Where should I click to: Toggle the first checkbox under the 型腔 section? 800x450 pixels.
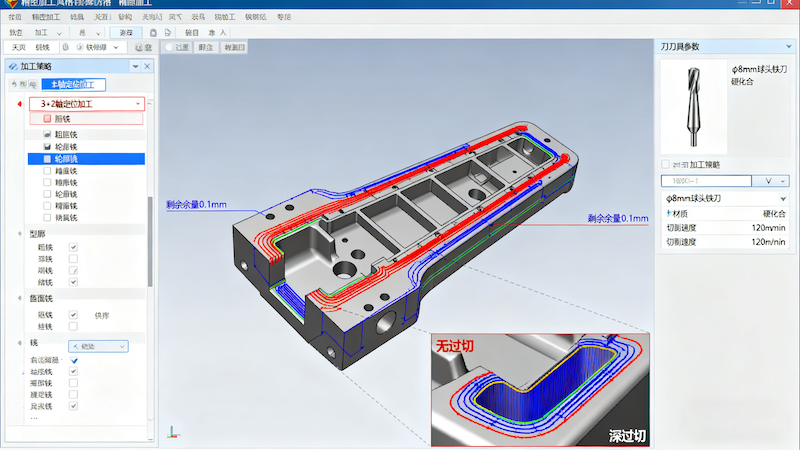[x=73, y=247]
